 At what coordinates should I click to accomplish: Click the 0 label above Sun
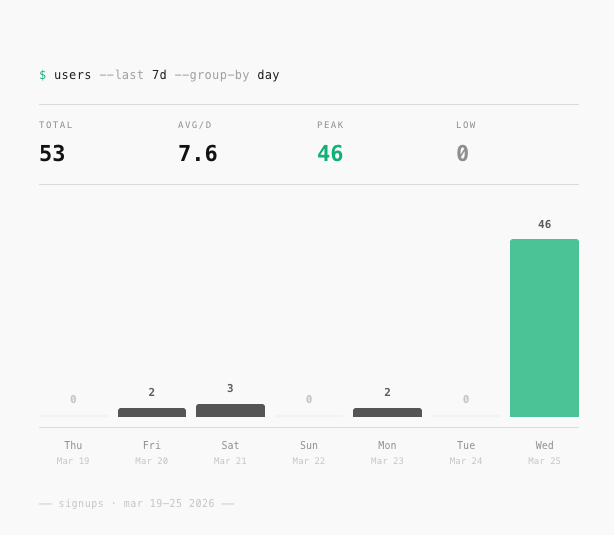(x=309, y=399)
